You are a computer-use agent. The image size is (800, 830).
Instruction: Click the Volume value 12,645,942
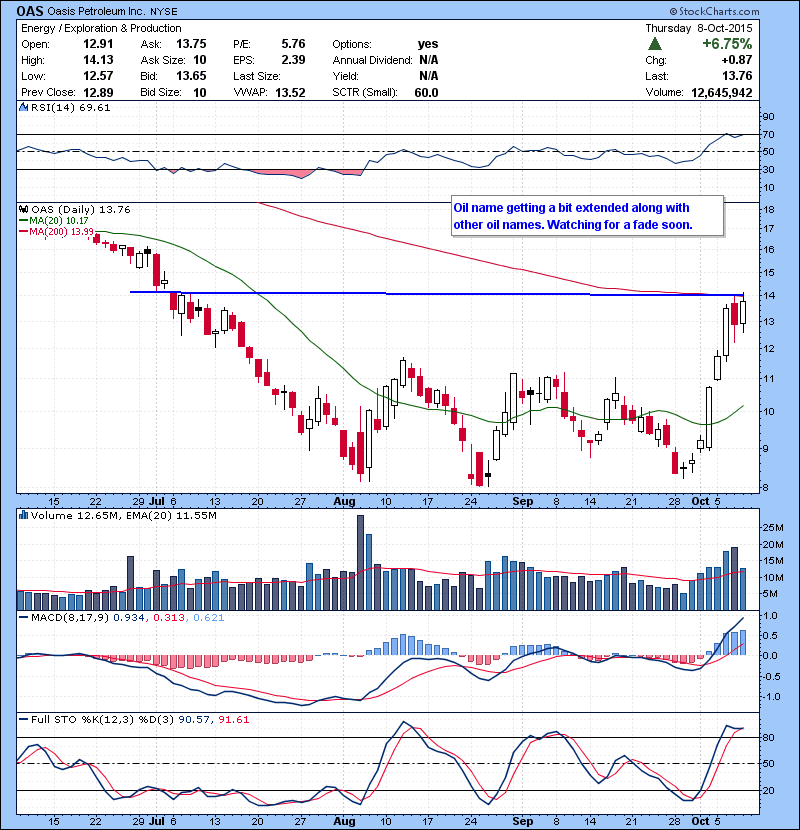(x=722, y=92)
